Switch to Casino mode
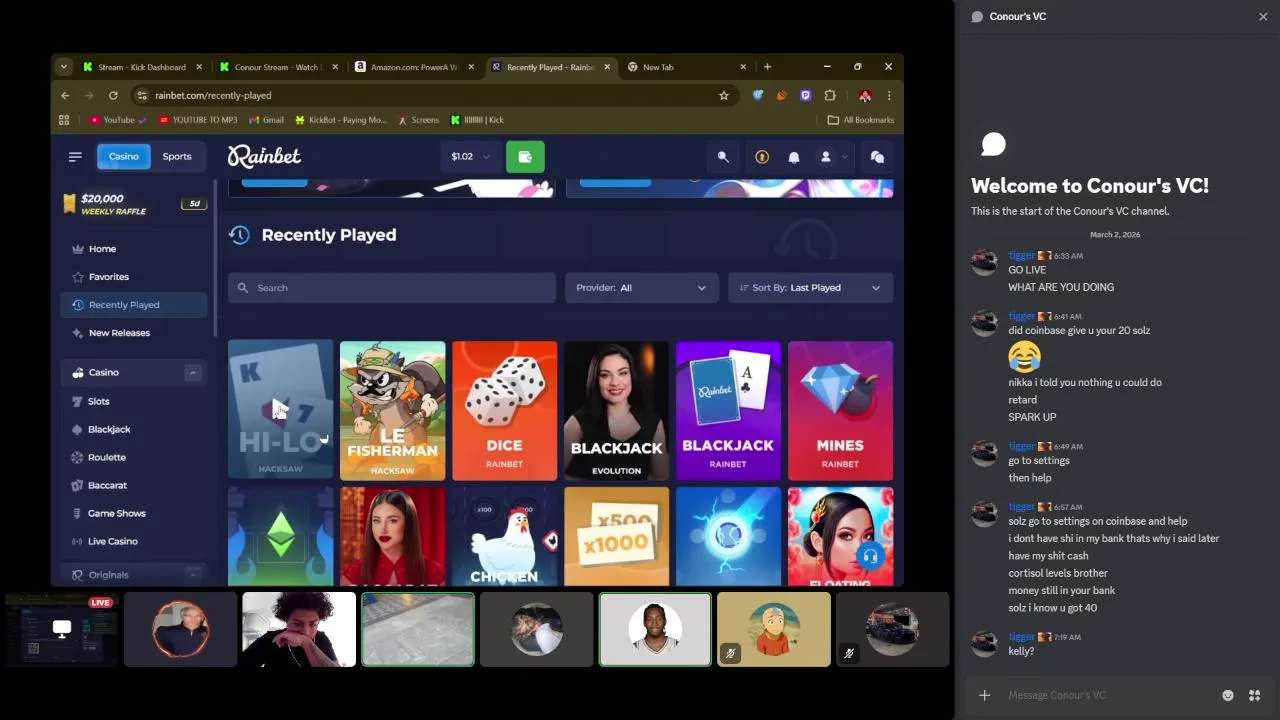The height and width of the screenshot is (720, 1280). 124,156
